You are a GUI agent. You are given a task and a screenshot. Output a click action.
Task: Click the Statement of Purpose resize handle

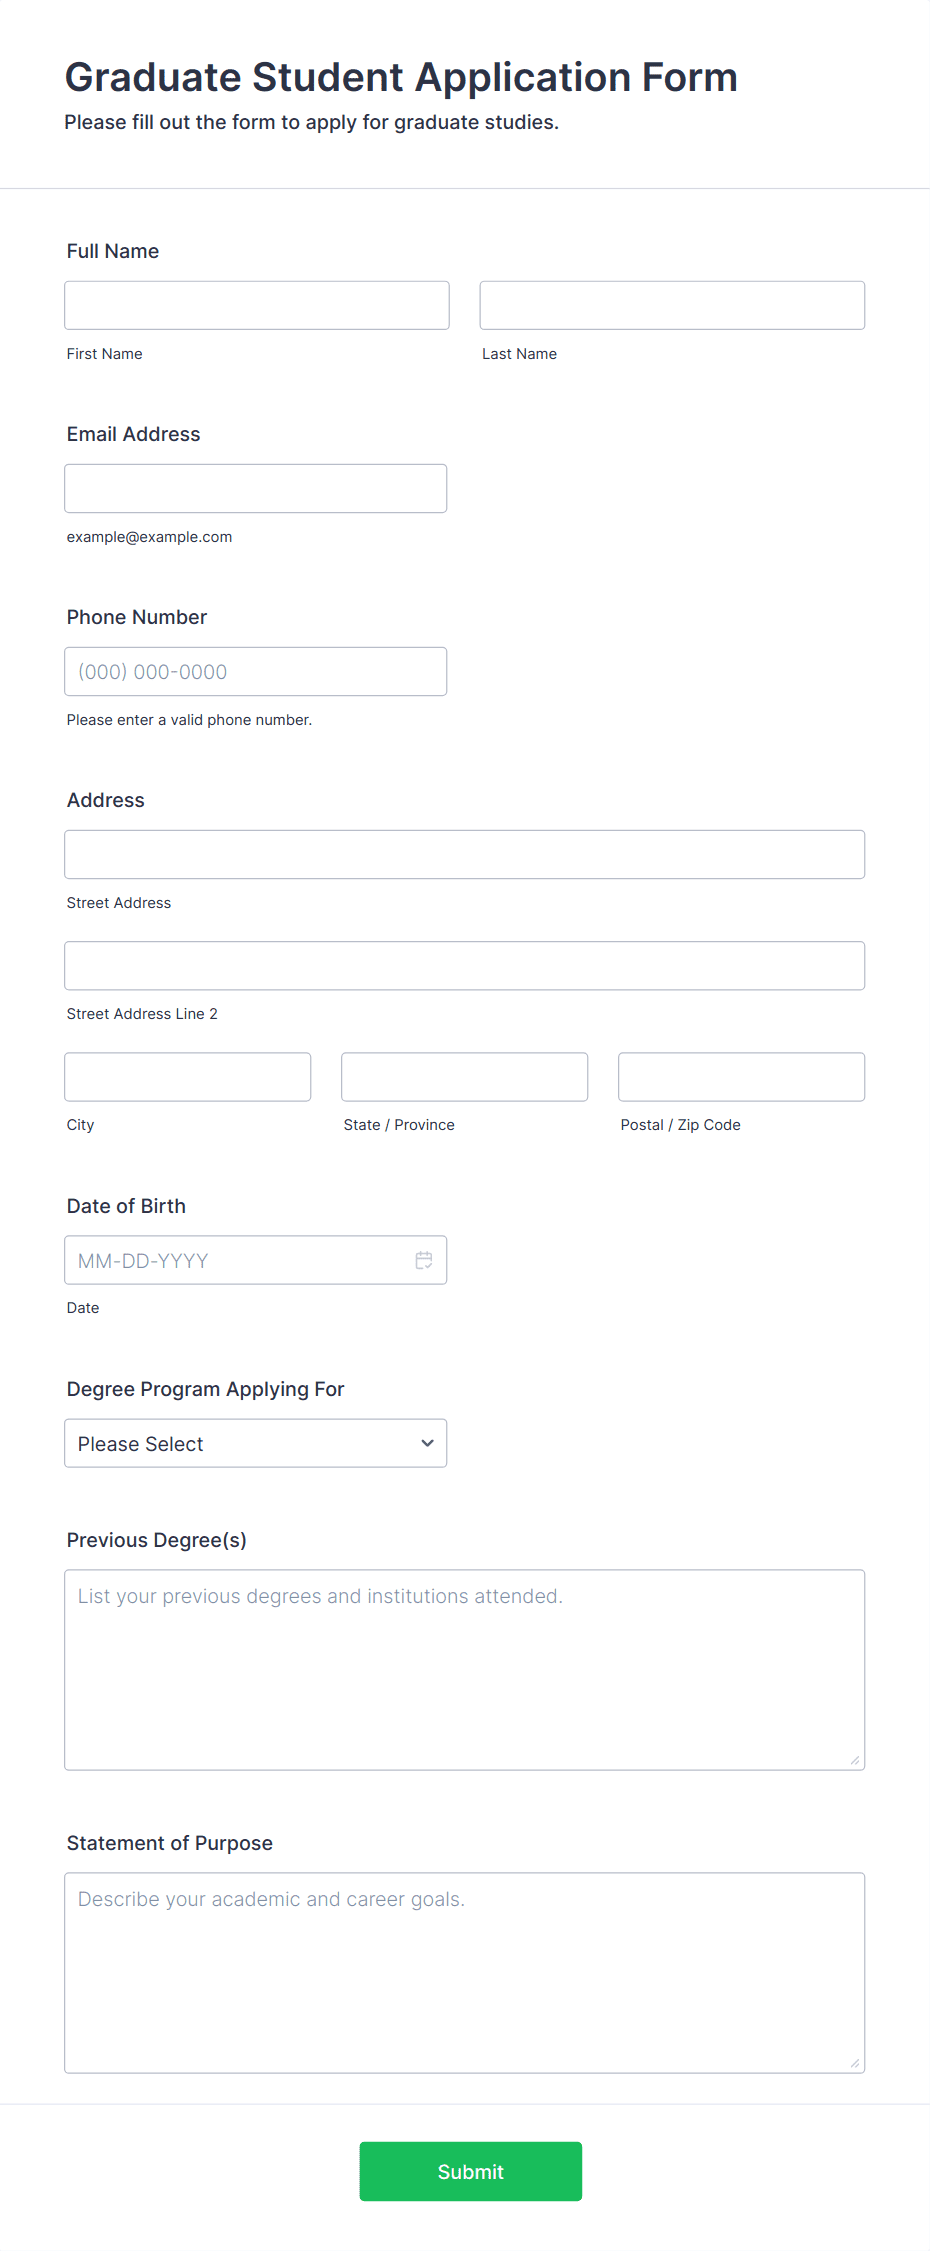[855, 2063]
